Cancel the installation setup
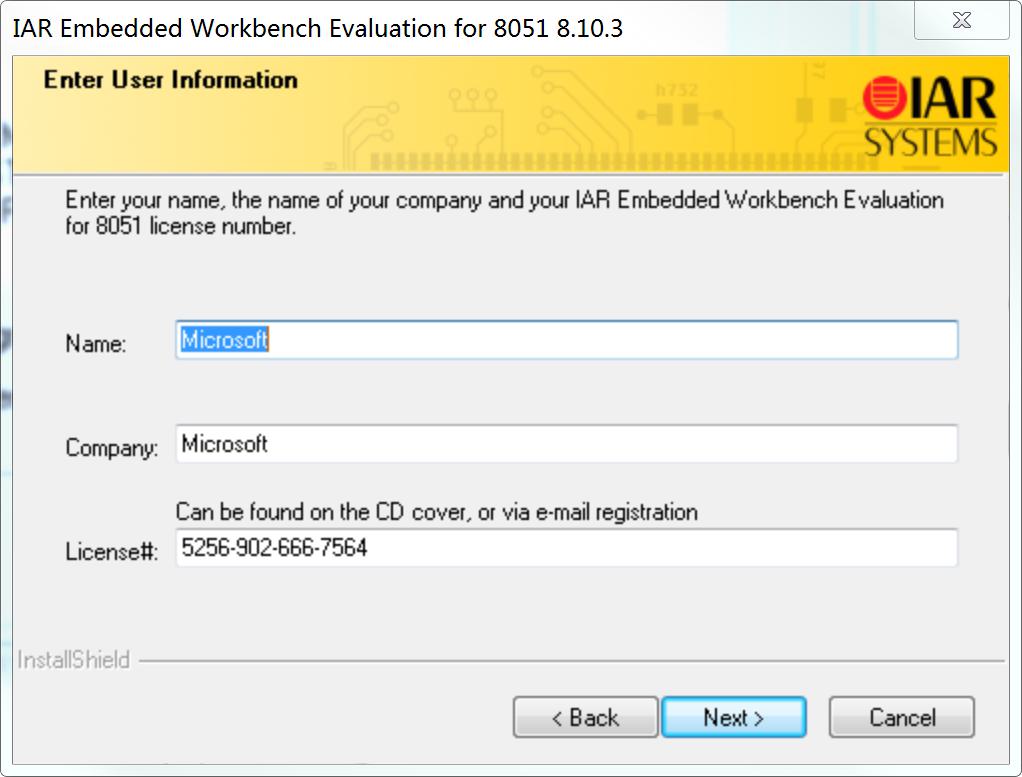Screen dimensions: 1022x777 (x=901, y=717)
